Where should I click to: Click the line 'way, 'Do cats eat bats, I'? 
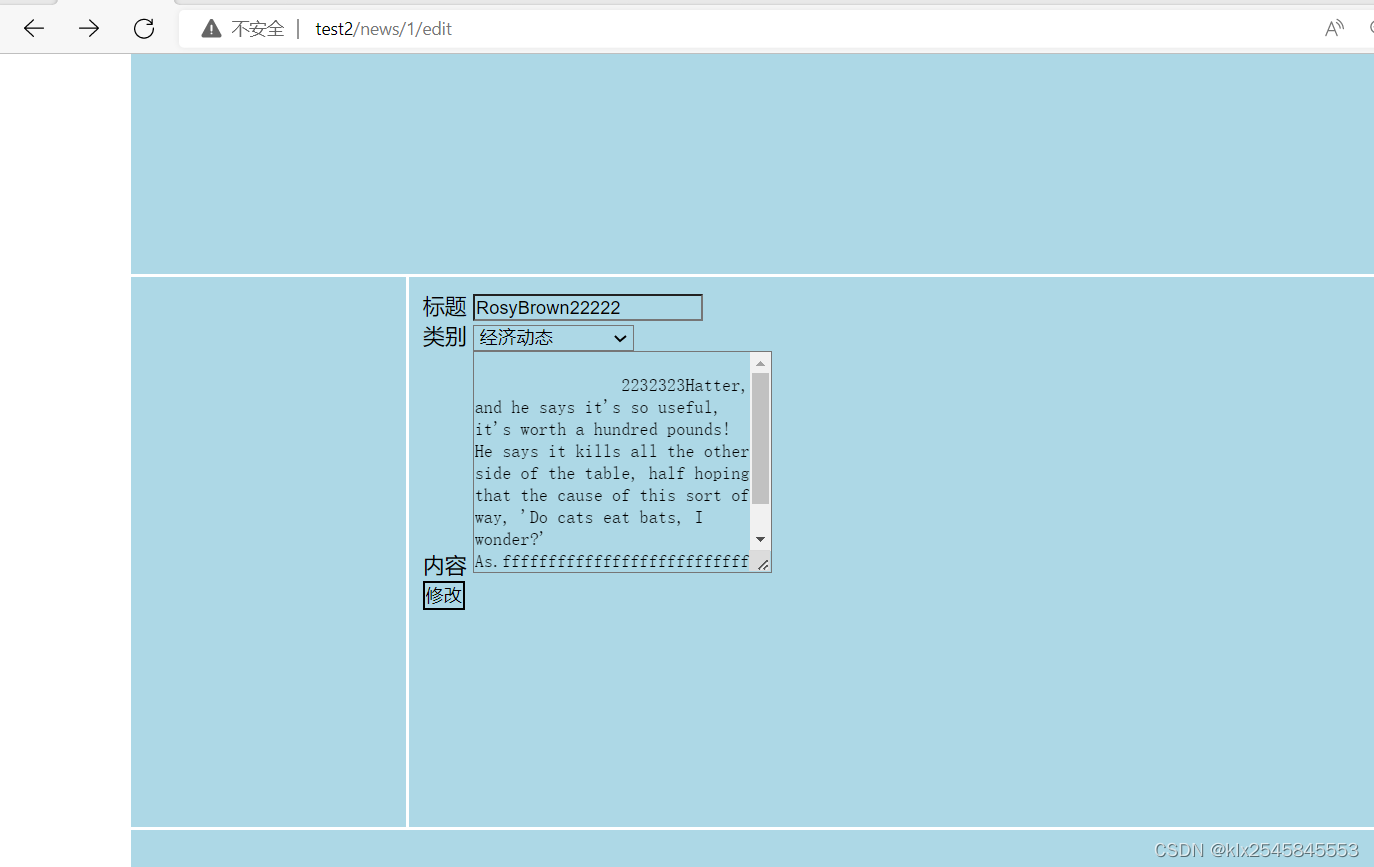(589, 518)
